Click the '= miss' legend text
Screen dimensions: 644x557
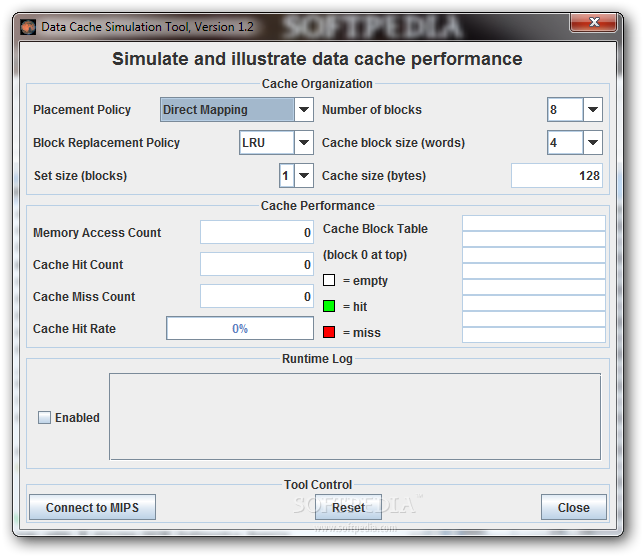361,332
